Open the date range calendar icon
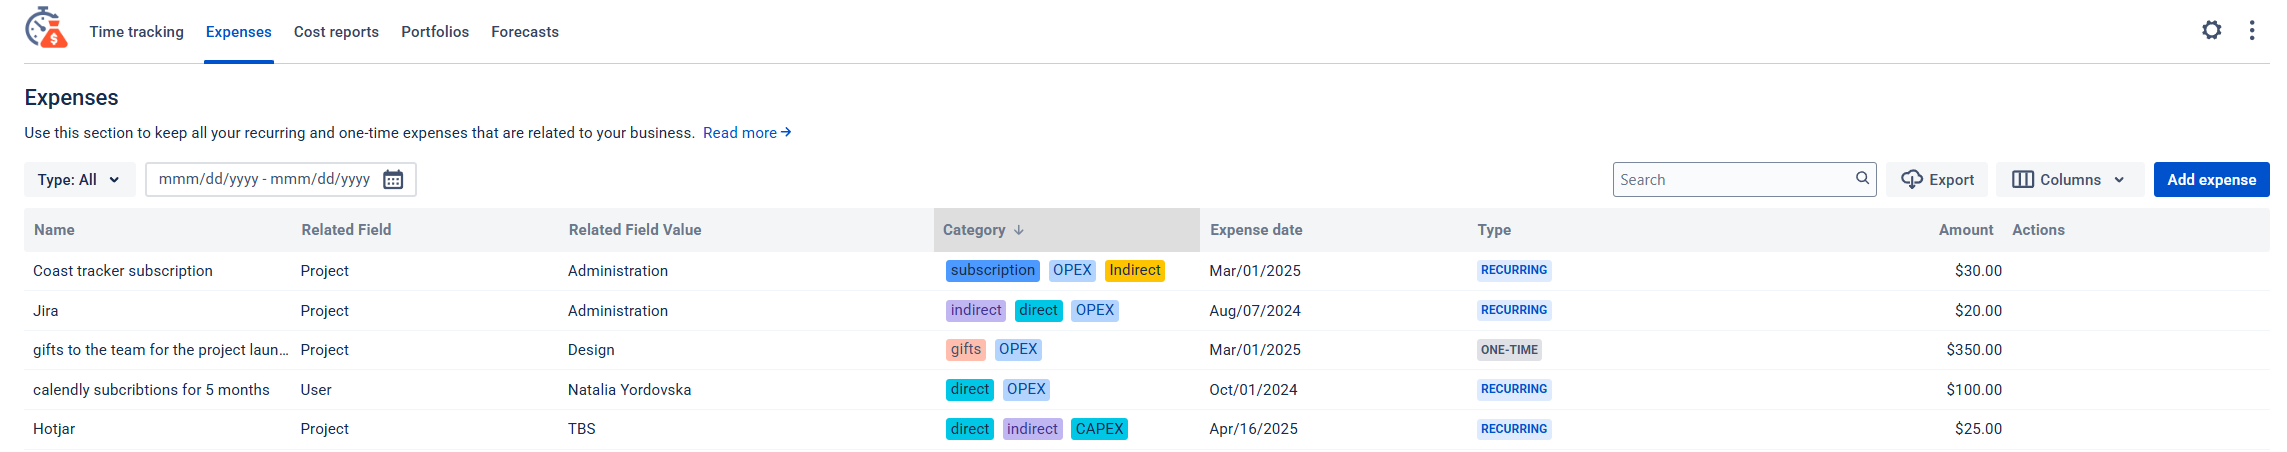Viewport: 2287px width, 452px height. point(393,179)
